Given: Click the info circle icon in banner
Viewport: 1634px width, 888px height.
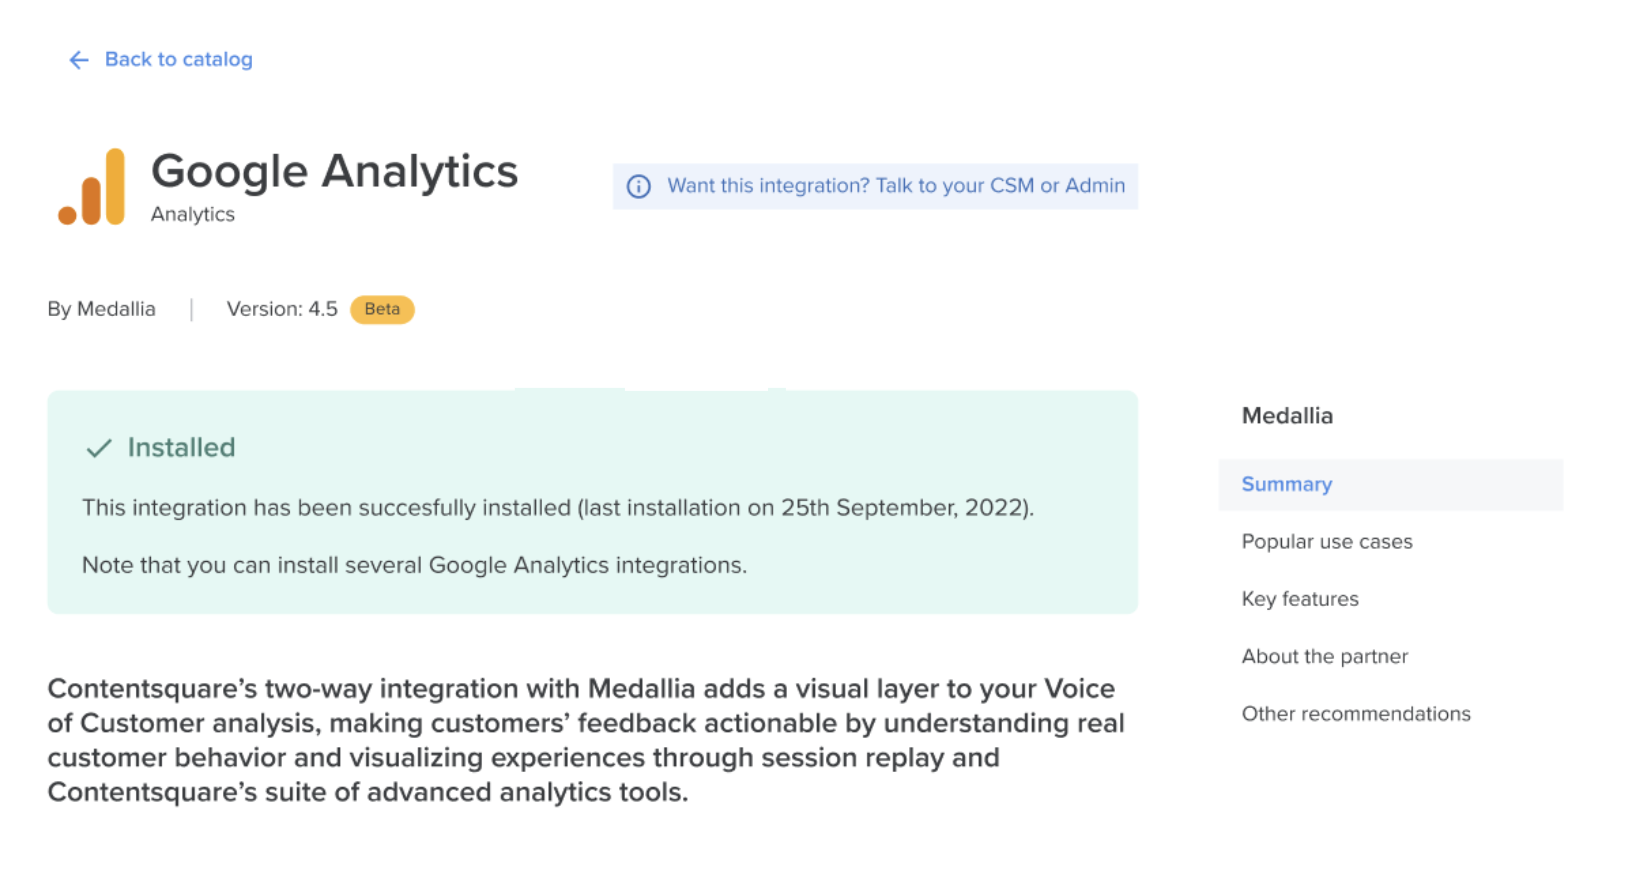Looking at the screenshot, I should coord(638,187).
